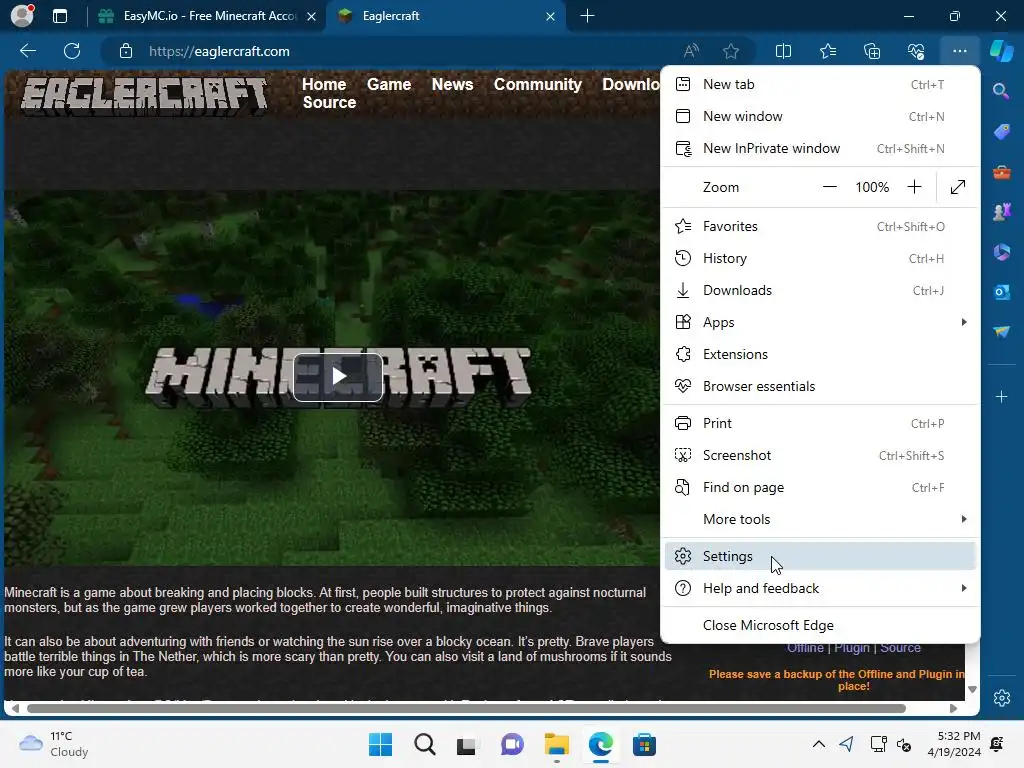This screenshot has height=768, width=1024.
Task: Click the Community nav link
Action: coord(537,84)
